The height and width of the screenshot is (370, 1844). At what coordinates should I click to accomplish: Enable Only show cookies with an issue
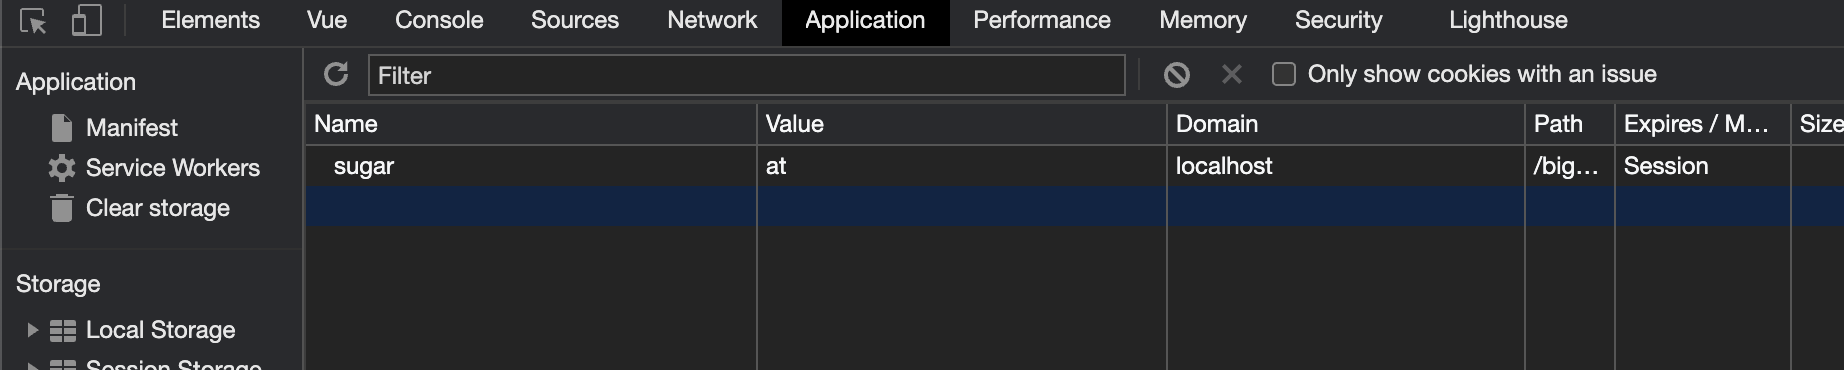(1284, 74)
